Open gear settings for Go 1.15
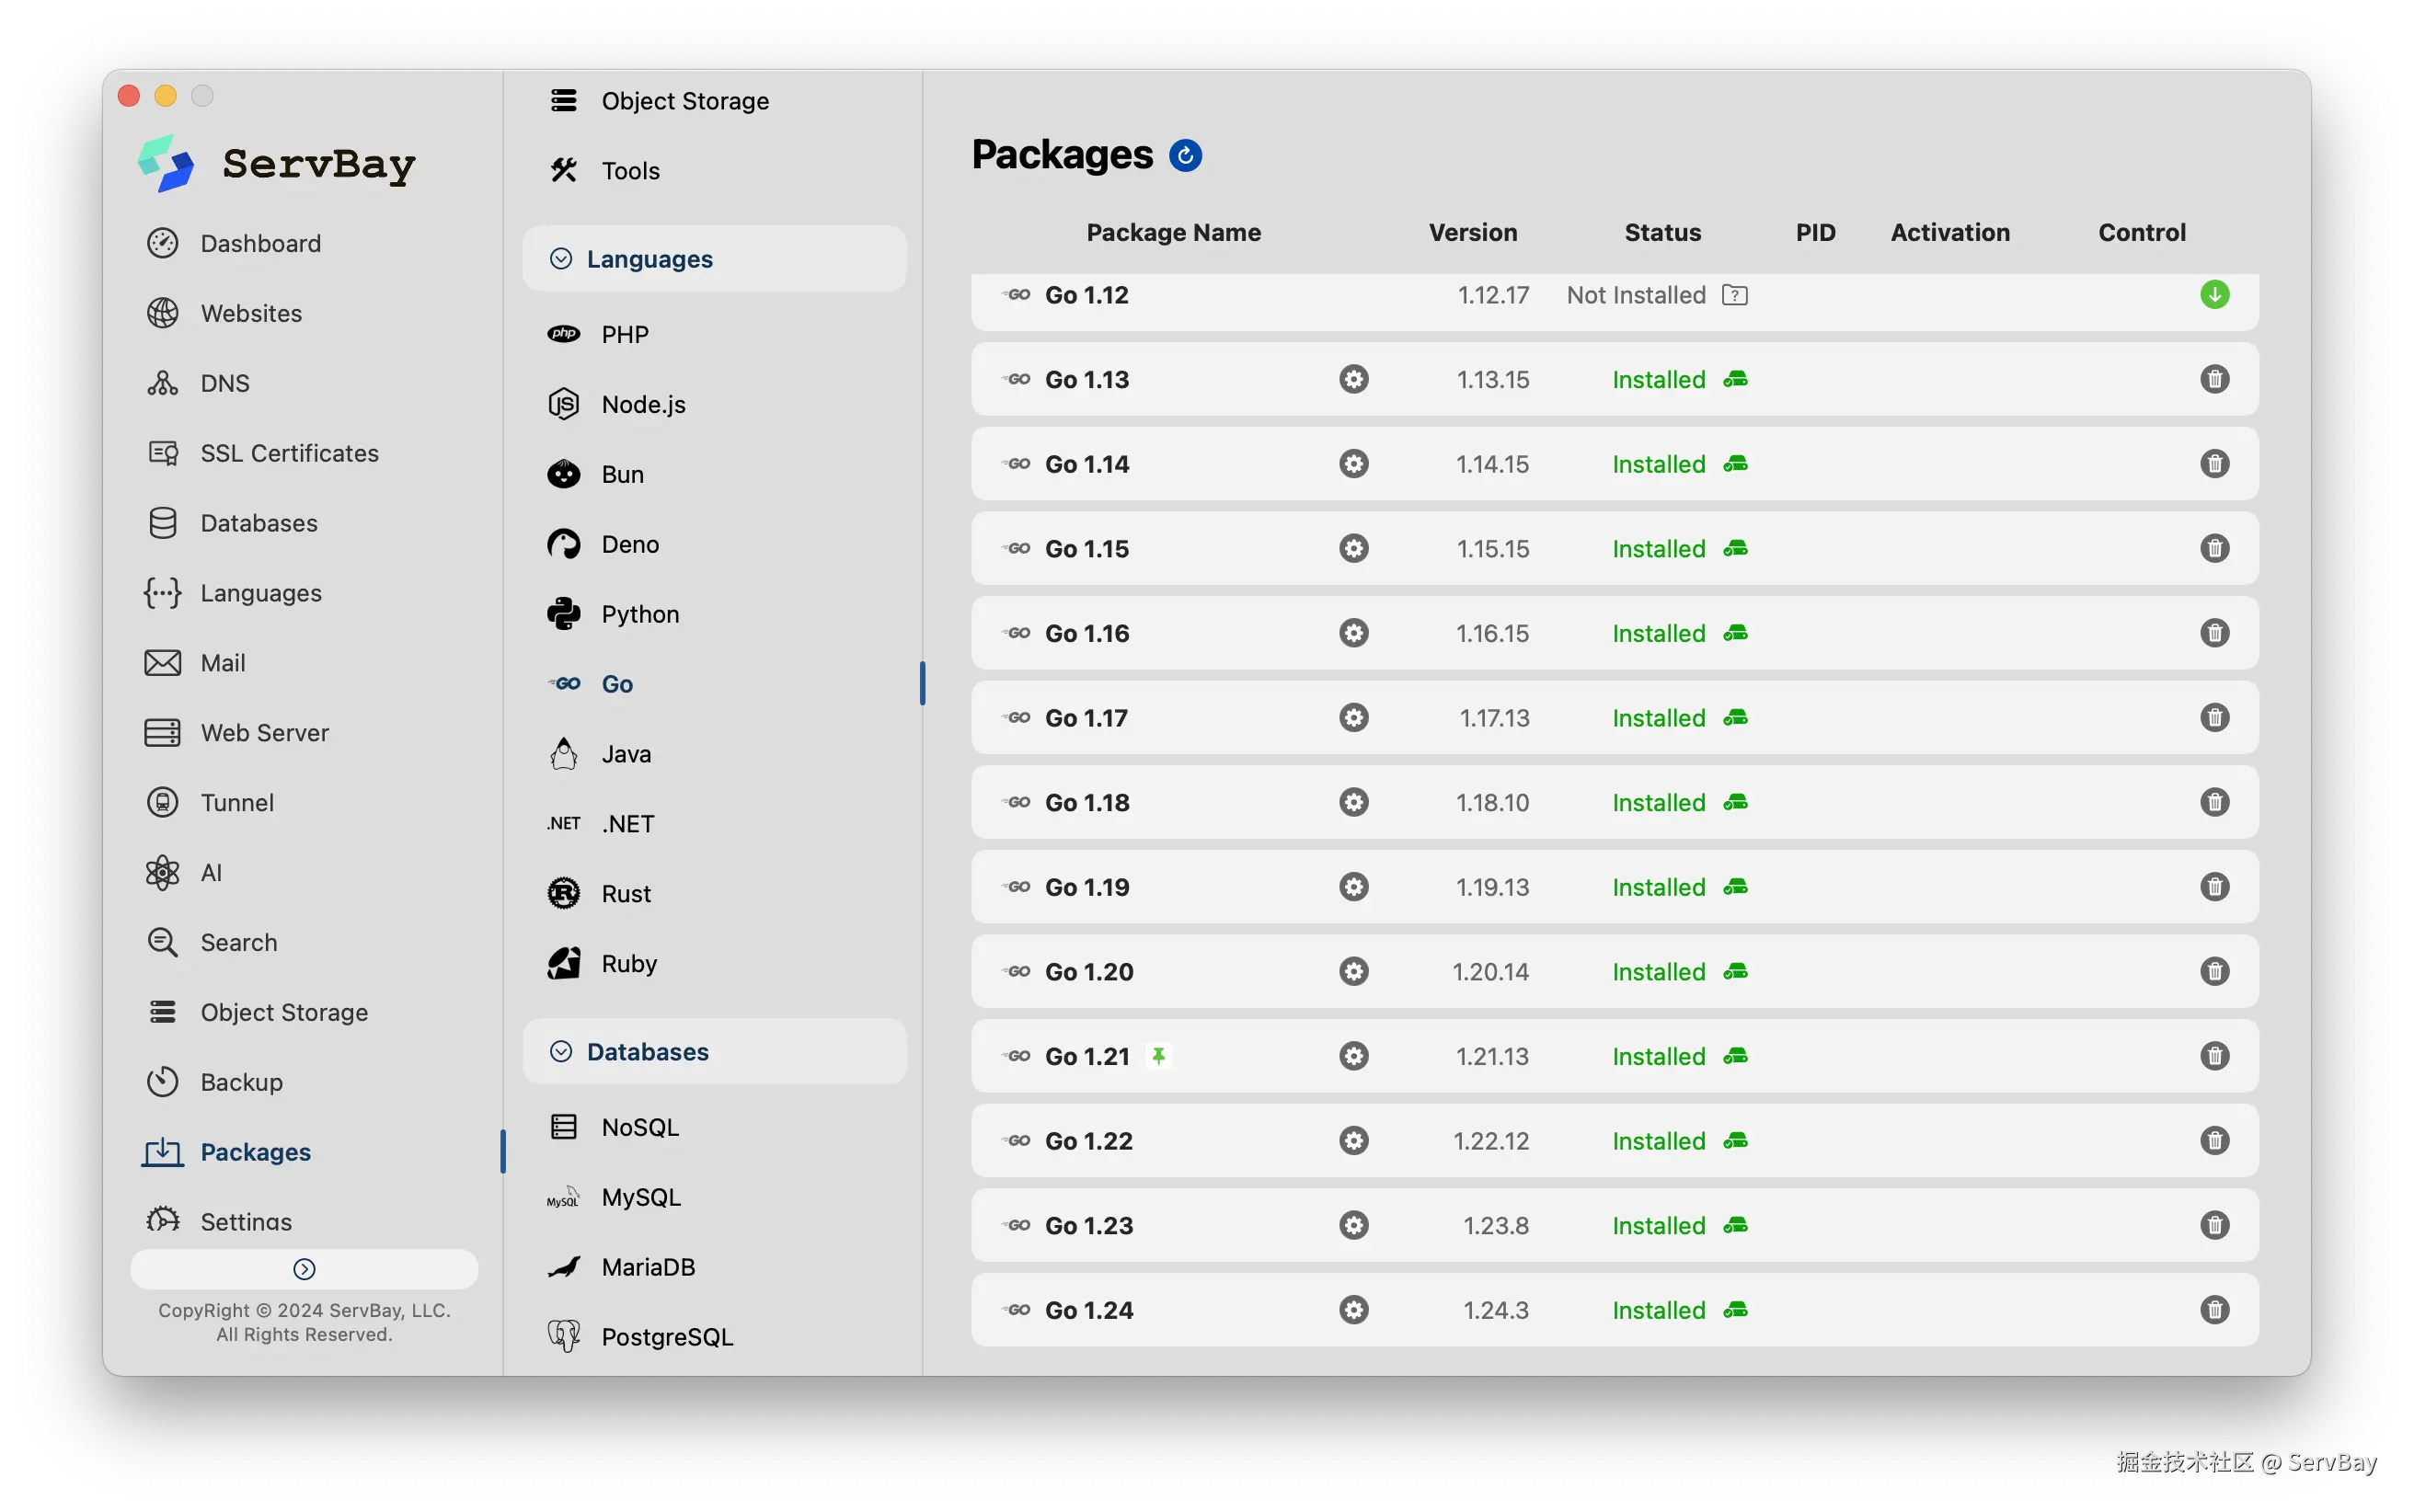The width and height of the screenshot is (2414, 1512). tap(1353, 549)
